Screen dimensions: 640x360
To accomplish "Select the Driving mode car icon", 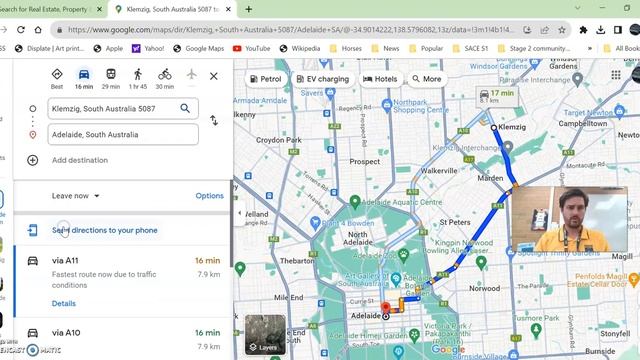I will [x=84, y=79].
